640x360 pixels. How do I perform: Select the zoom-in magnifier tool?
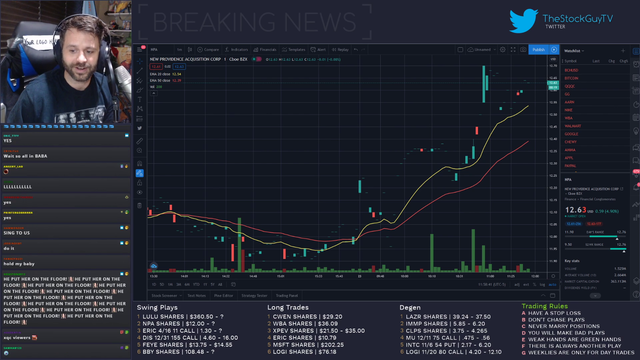140,151
